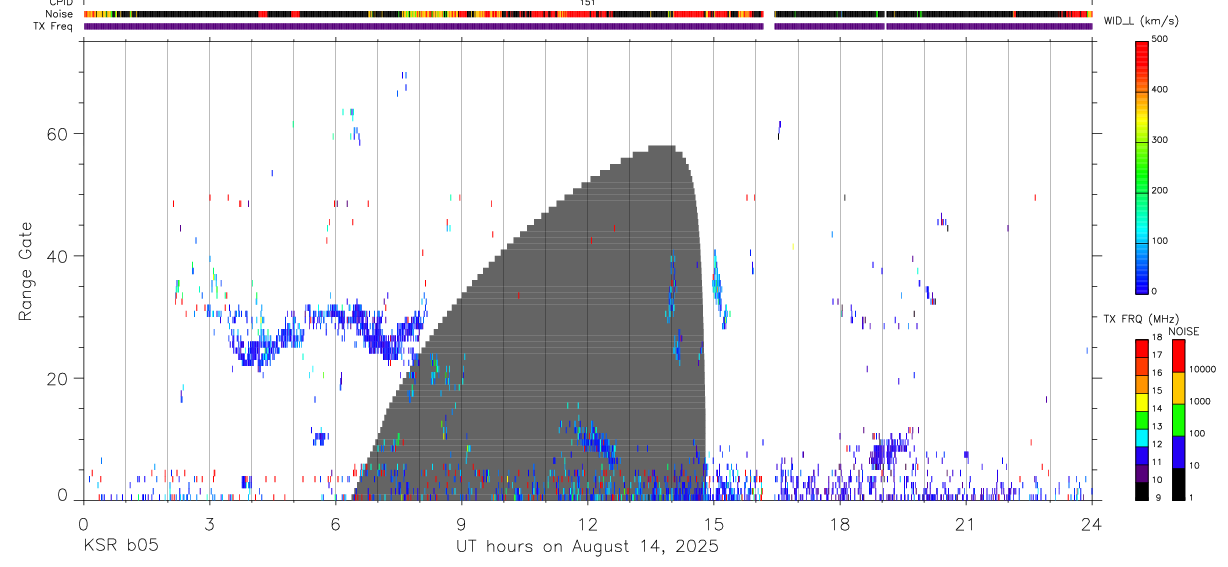This screenshot has height=567, width=1228.
Task: Click the 'Range Gate' axis label
Action: (x=26, y=271)
